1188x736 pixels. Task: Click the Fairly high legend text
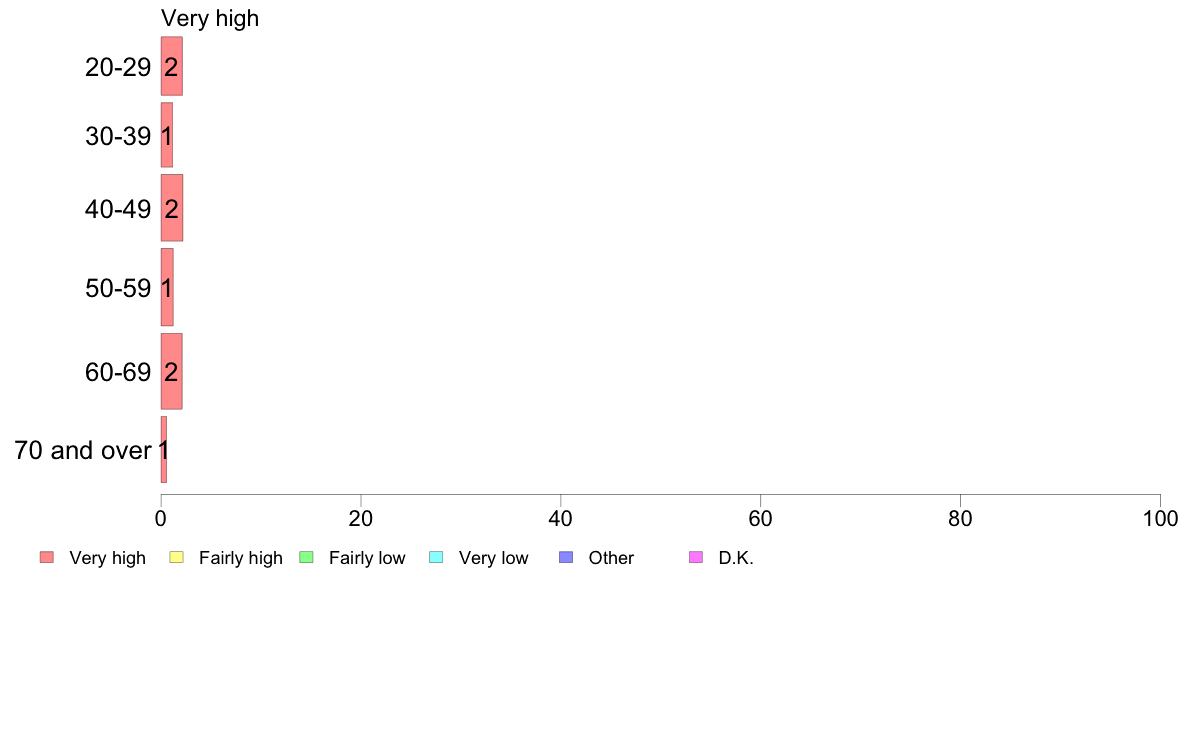pyautogui.click(x=241, y=558)
